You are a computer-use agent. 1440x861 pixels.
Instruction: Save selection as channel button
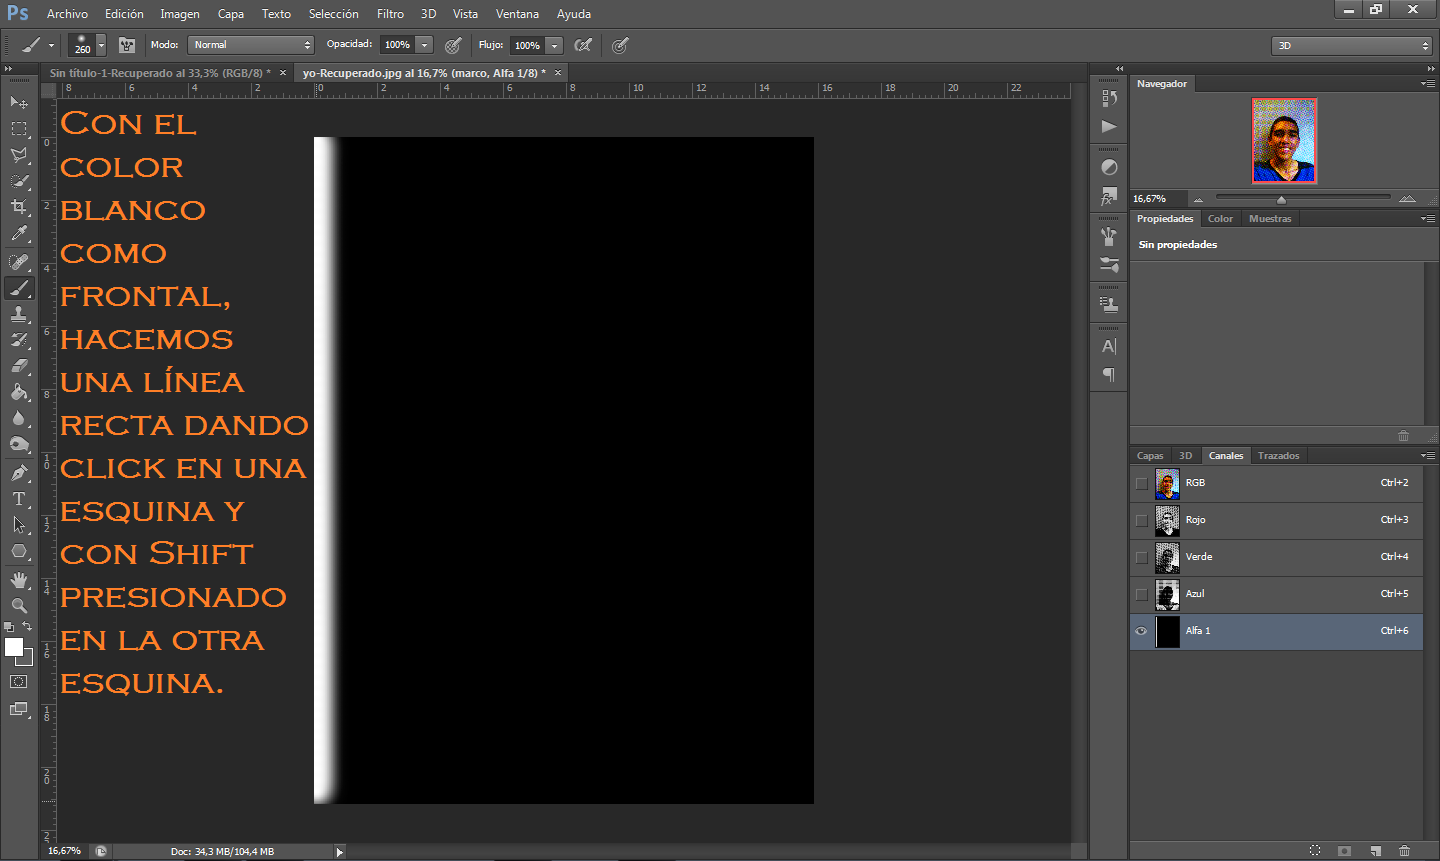click(x=1344, y=851)
